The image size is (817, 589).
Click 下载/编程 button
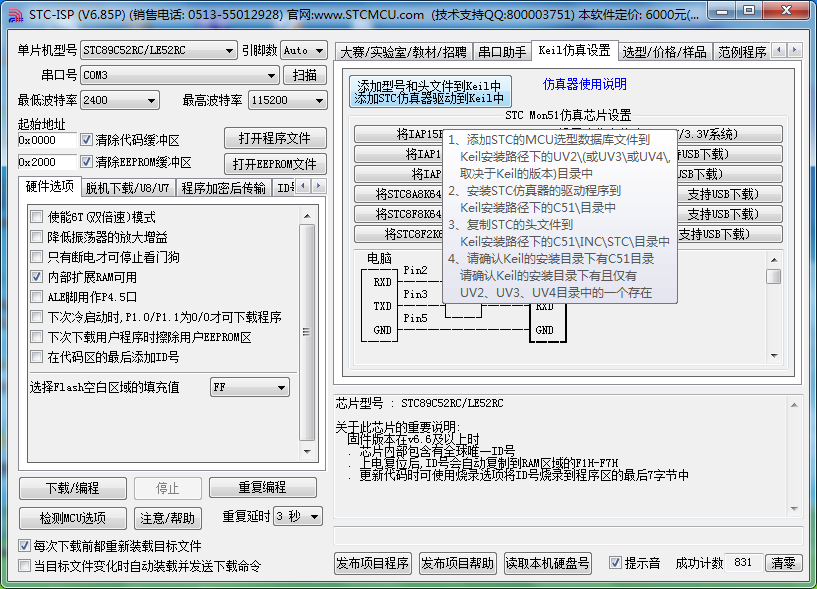click(x=72, y=488)
